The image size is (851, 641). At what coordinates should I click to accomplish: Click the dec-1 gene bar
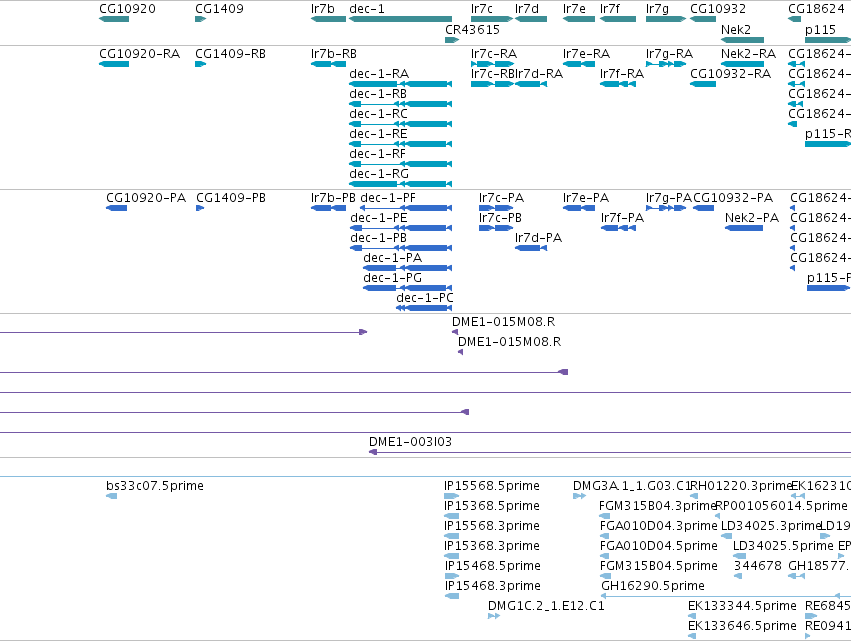coord(401,19)
